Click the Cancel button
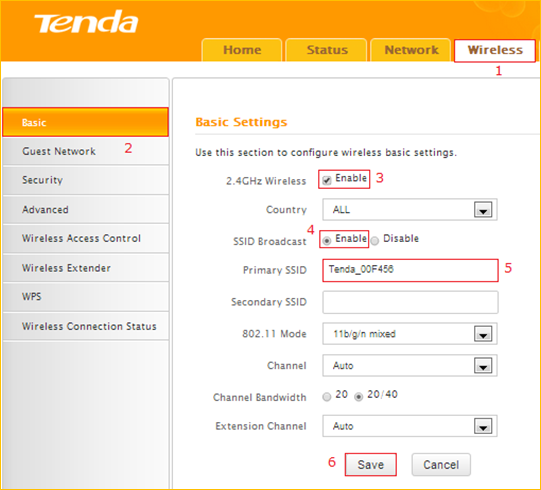 [441, 464]
